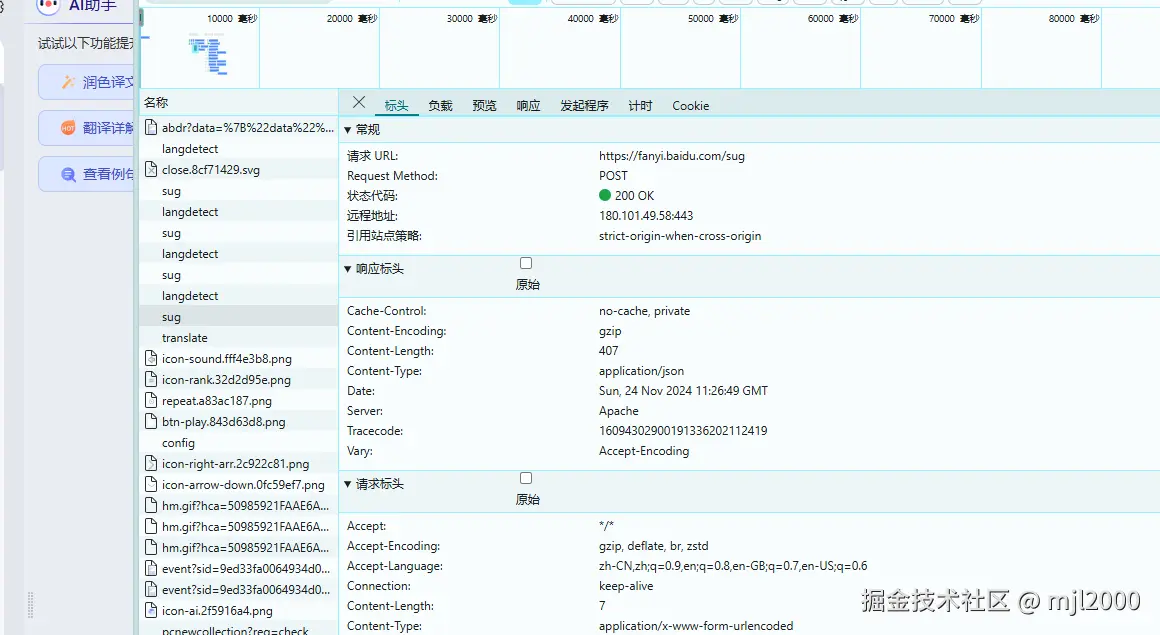Open the 发起程序 tab
1160x635 pixels.
point(584,106)
